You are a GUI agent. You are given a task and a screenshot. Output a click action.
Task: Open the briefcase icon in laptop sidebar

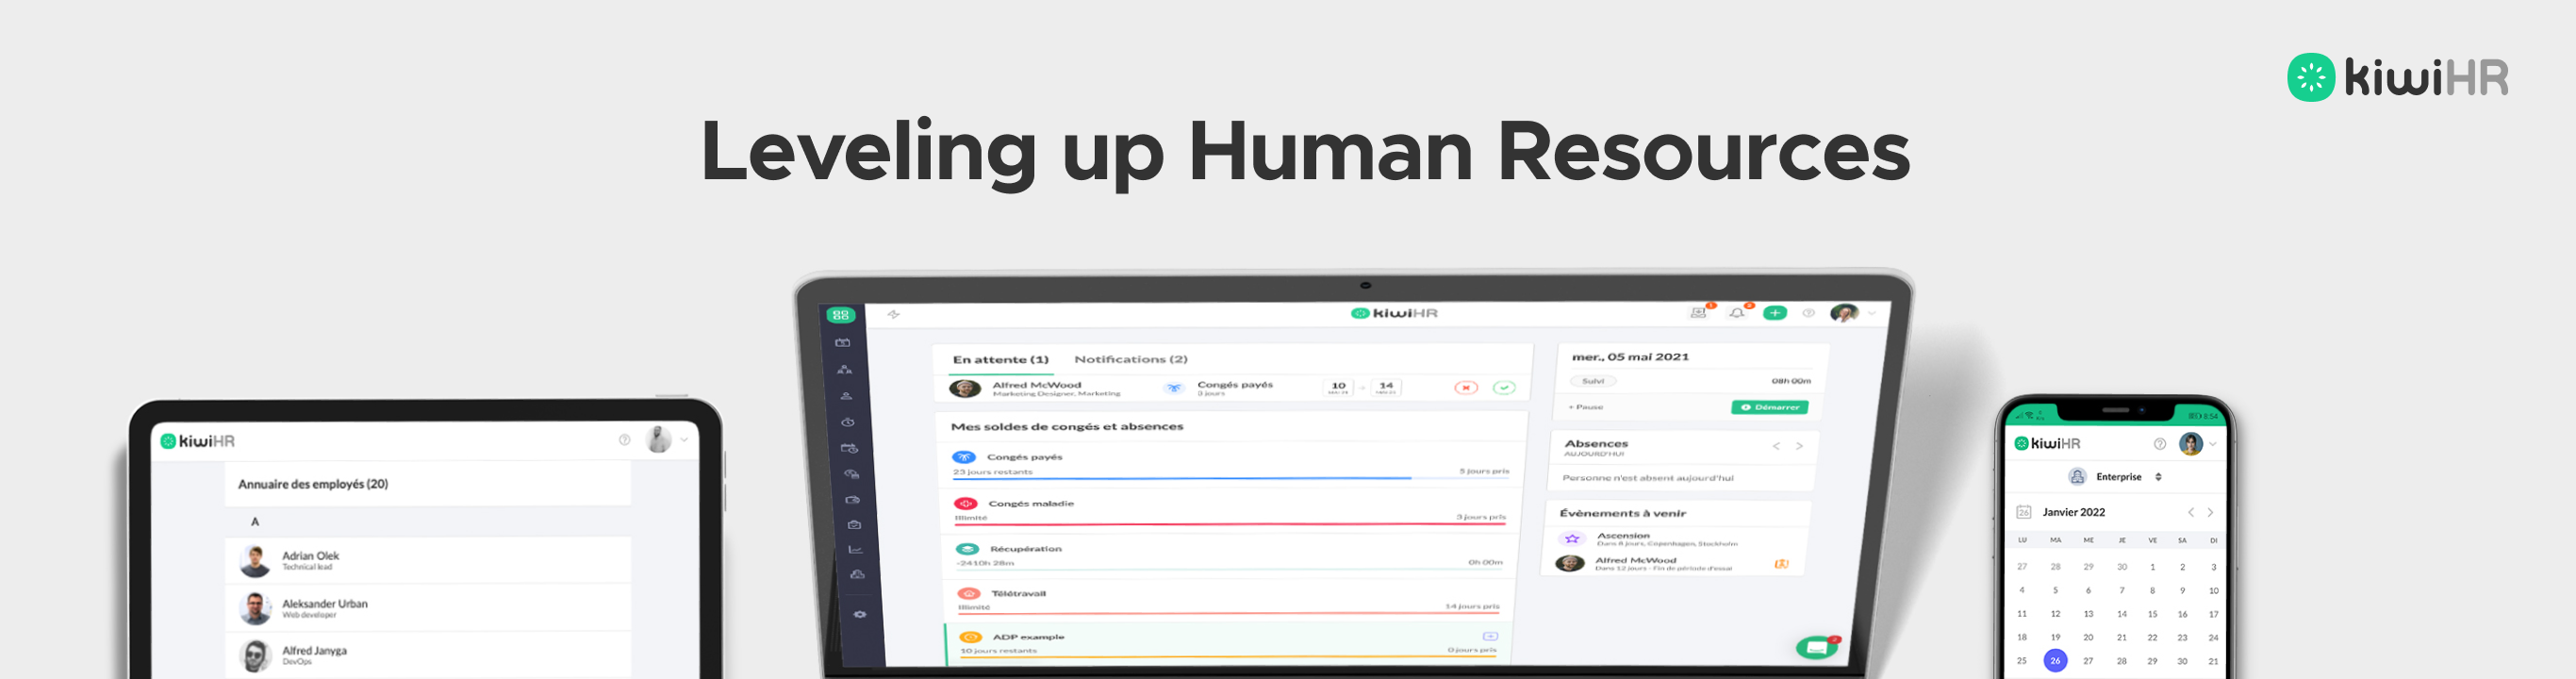coord(854,524)
